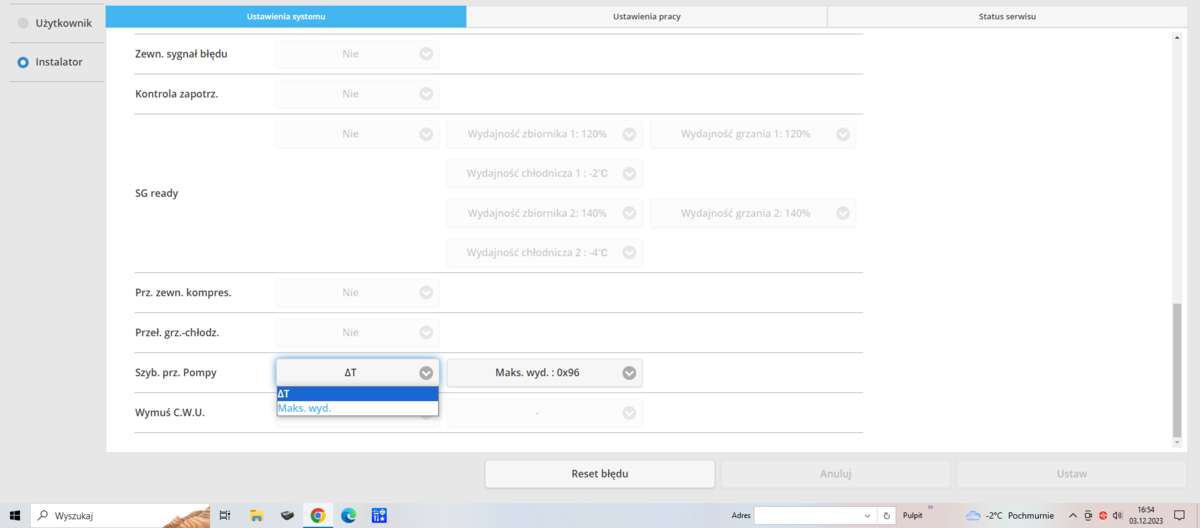Show hidden system tray icons
This screenshot has height=528, width=1200.
coord(1073,515)
